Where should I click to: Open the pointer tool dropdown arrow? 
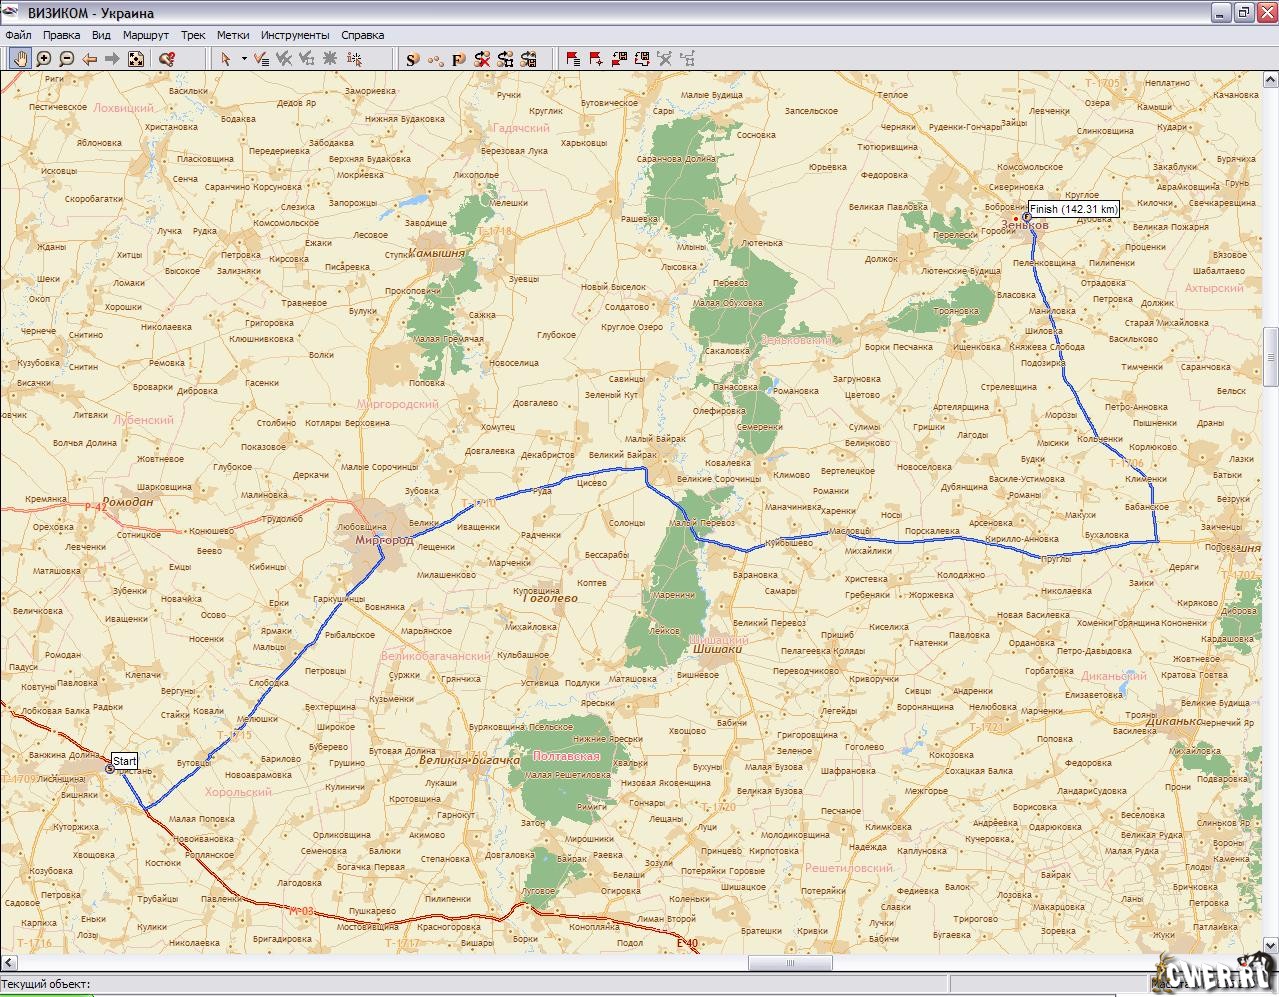[243, 59]
